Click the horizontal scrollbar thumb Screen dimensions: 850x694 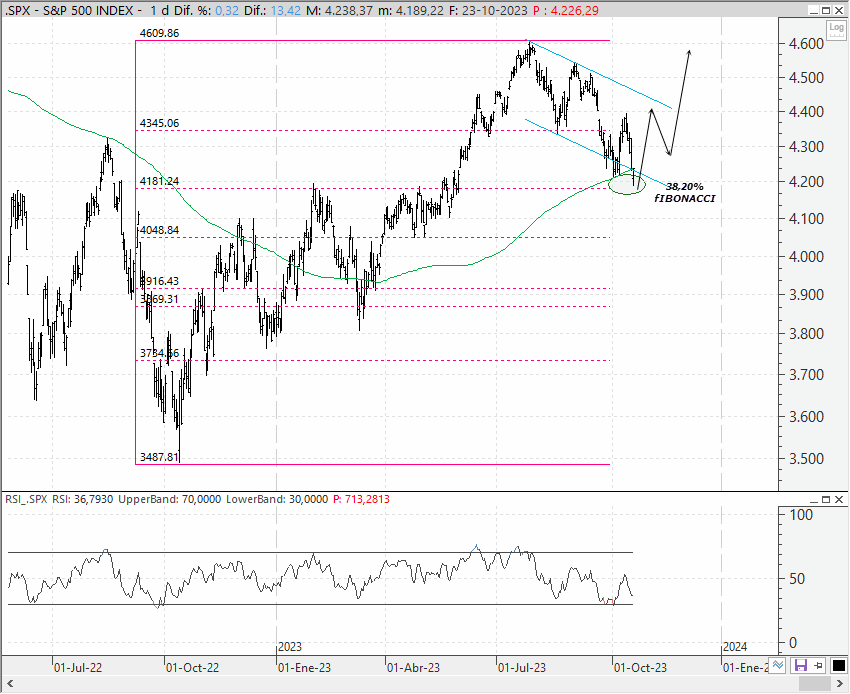coord(815,683)
